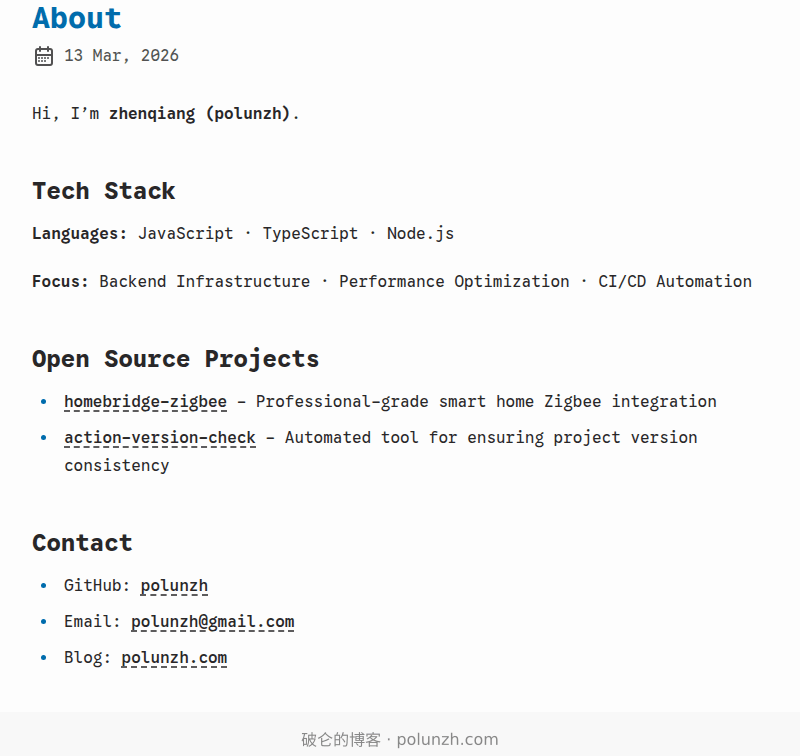The image size is (800, 756).
Task: Click the footer text 破仑的博客 · polunzh.com
Action: pyautogui.click(x=400, y=740)
